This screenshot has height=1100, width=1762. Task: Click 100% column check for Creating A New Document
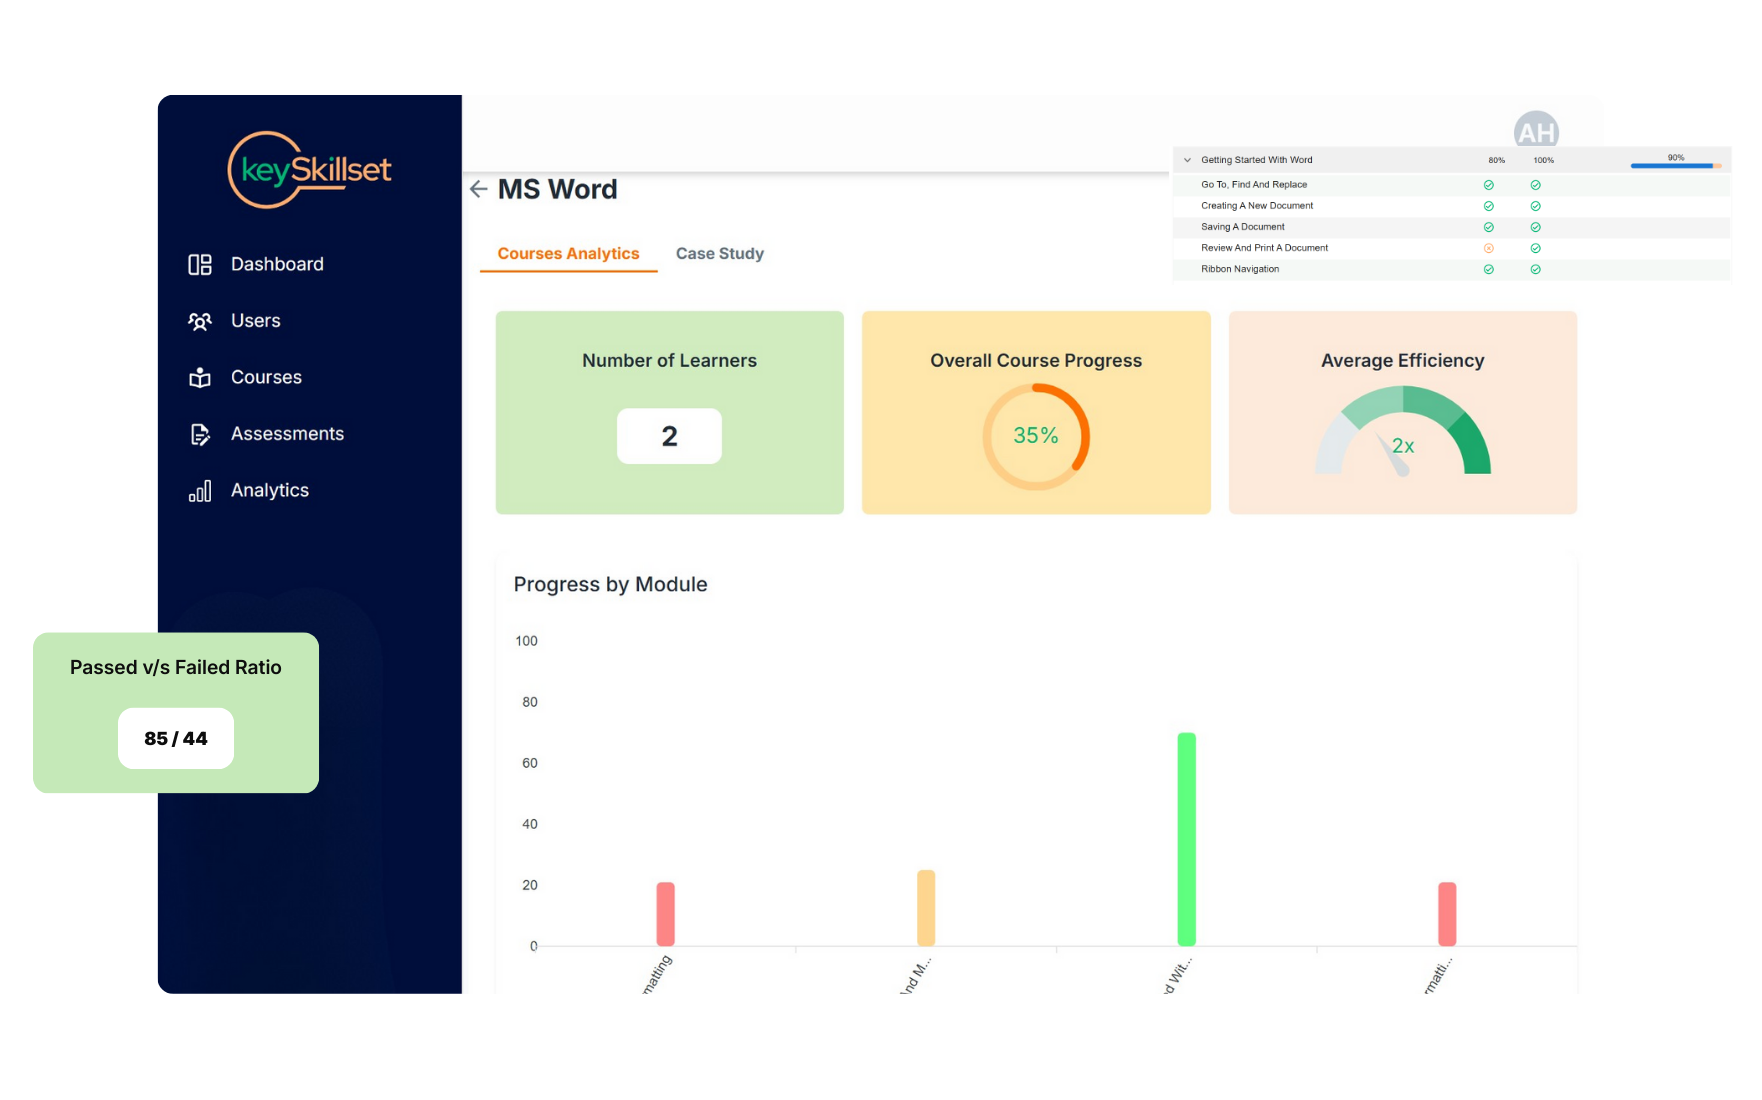coord(1535,206)
